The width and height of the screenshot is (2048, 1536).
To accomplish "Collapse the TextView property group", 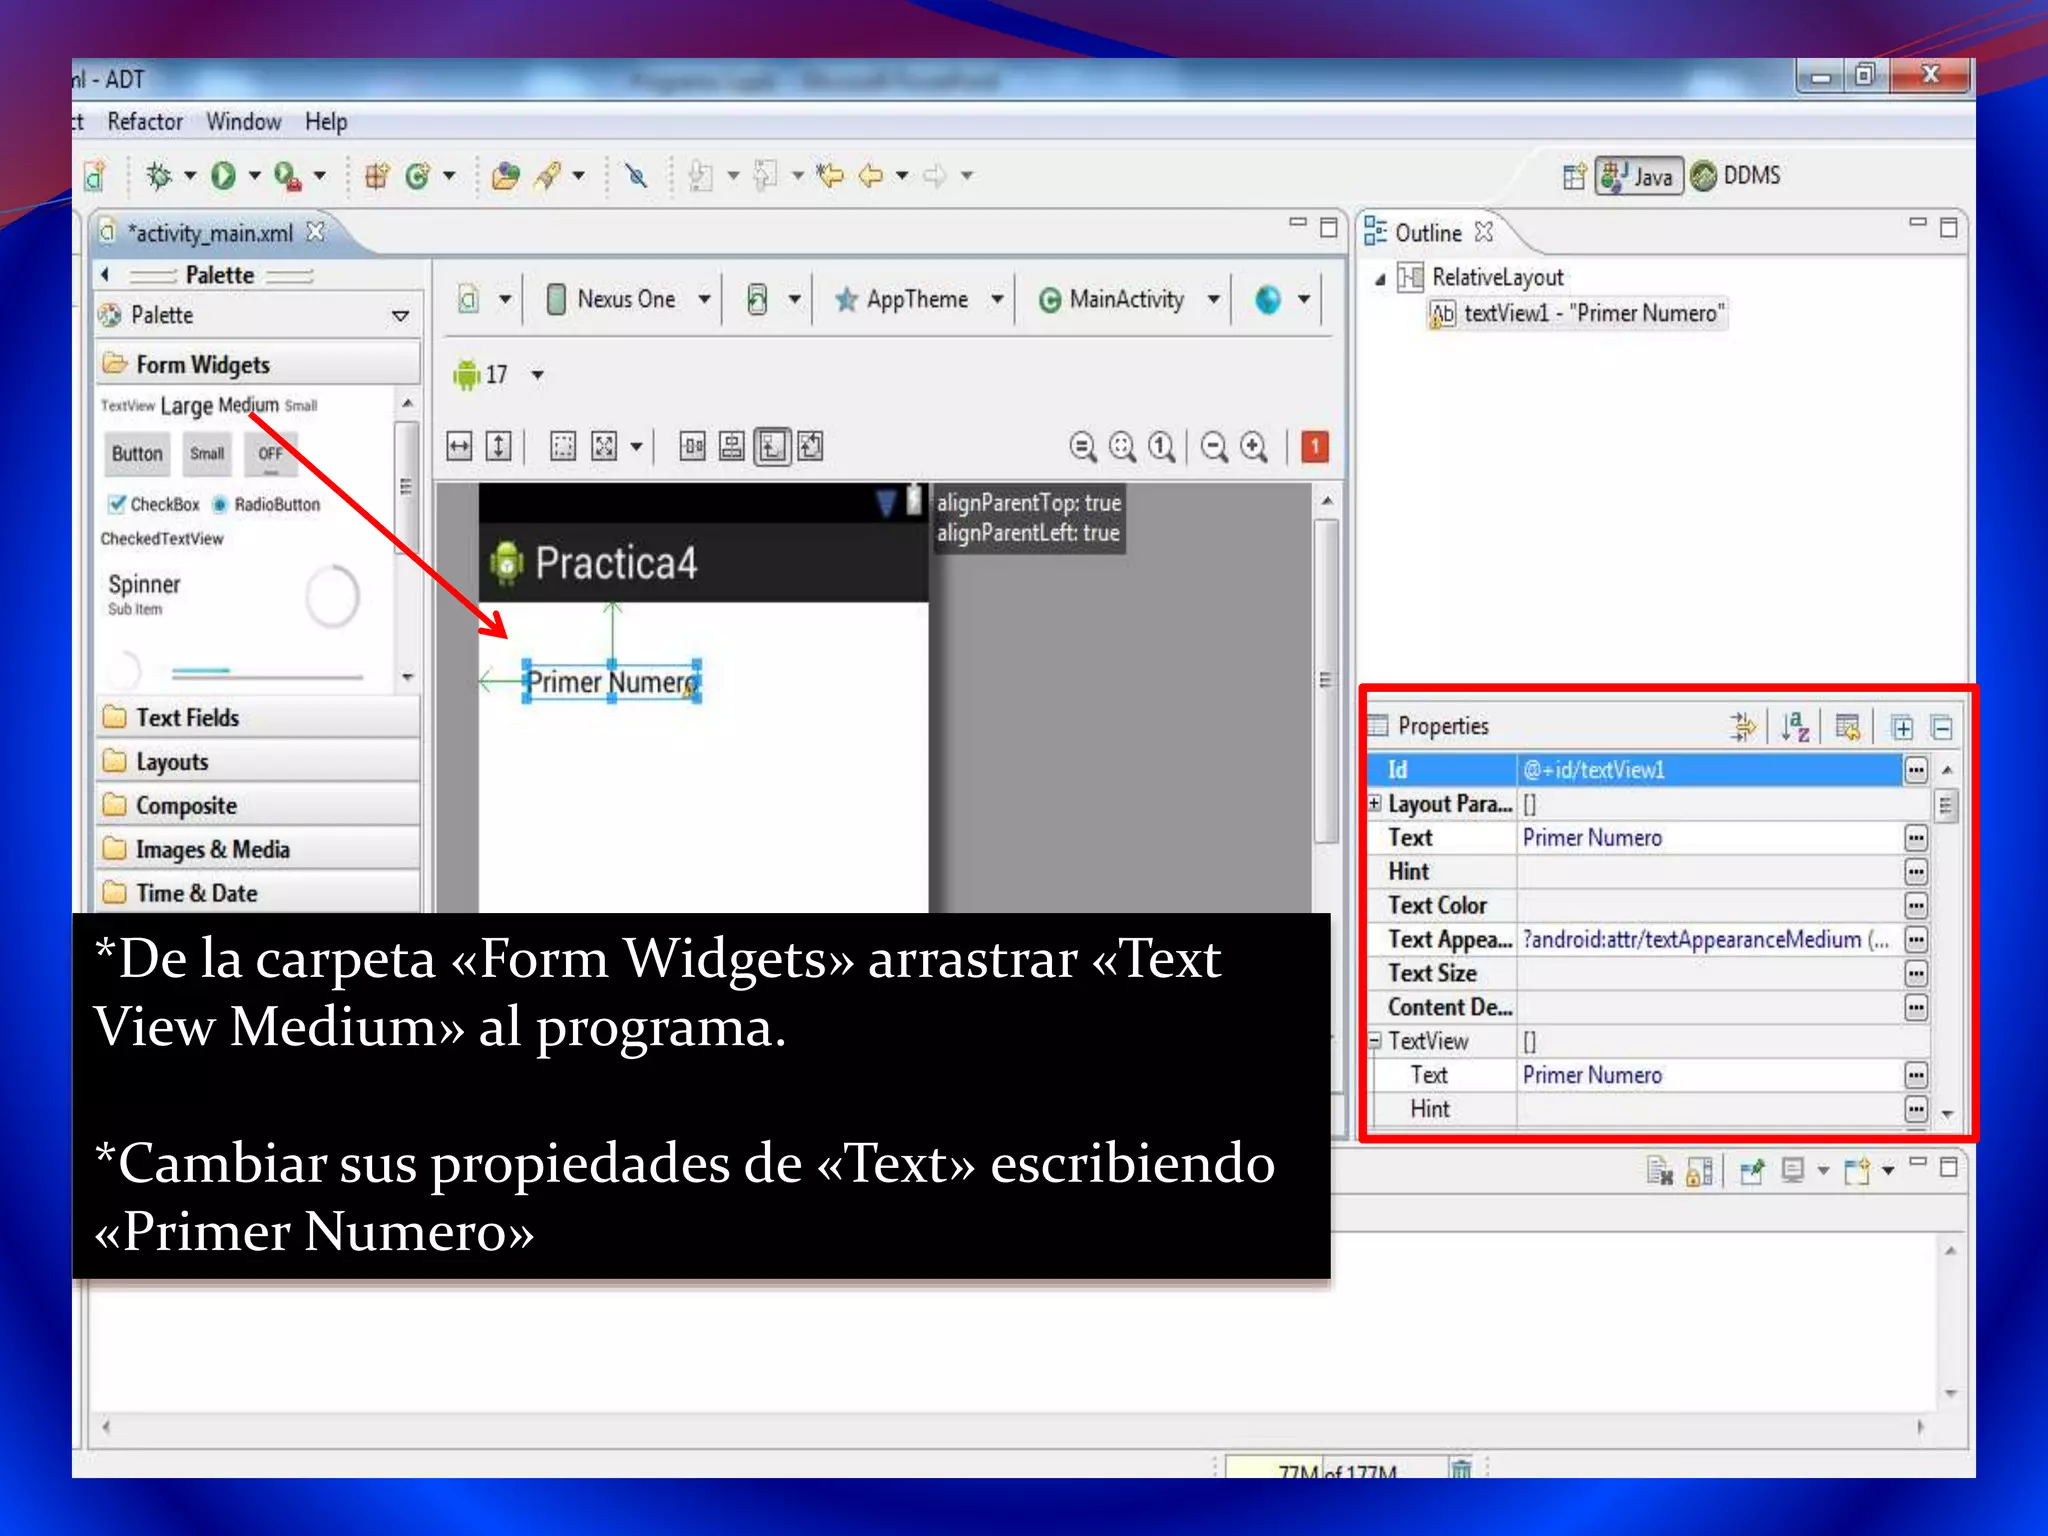I will (x=1374, y=1041).
